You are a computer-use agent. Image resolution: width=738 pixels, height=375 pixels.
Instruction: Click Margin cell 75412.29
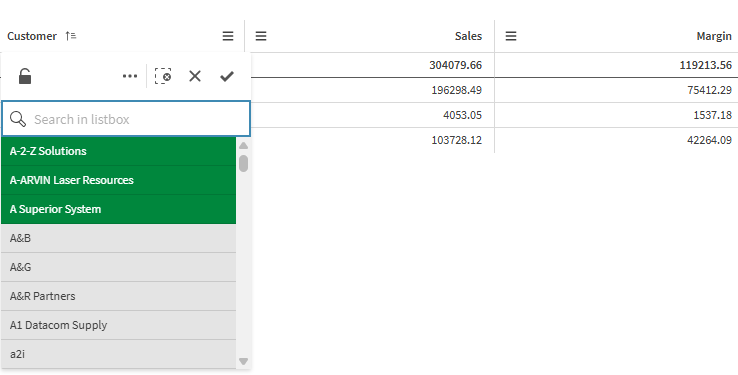tap(709, 90)
